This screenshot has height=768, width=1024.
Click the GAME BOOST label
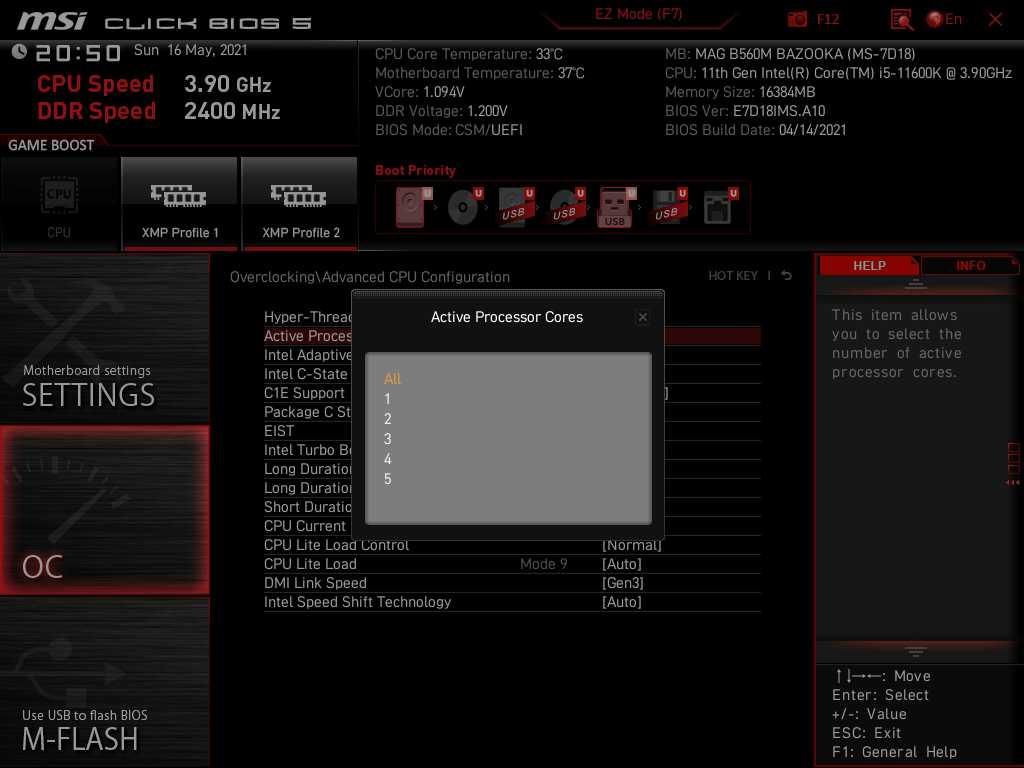pyautogui.click(x=51, y=145)
